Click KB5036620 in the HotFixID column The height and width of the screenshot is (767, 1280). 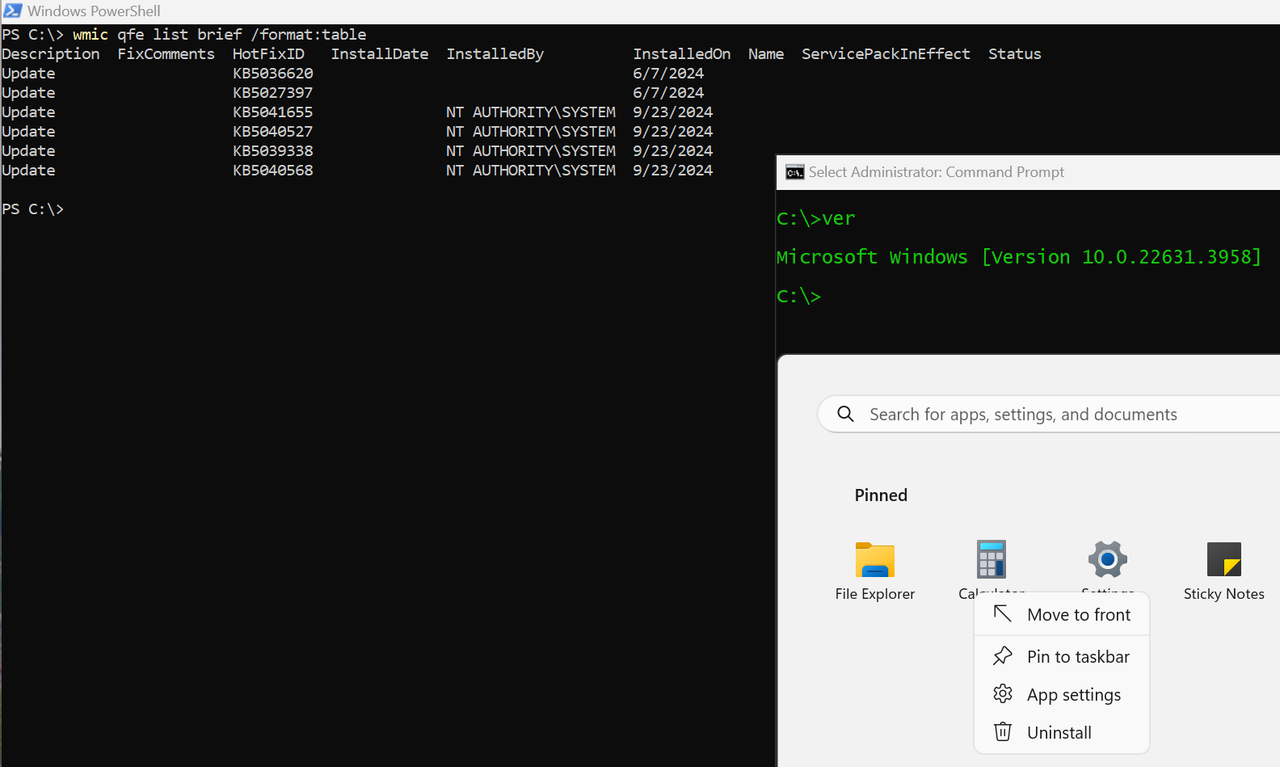tap(273, 73)
